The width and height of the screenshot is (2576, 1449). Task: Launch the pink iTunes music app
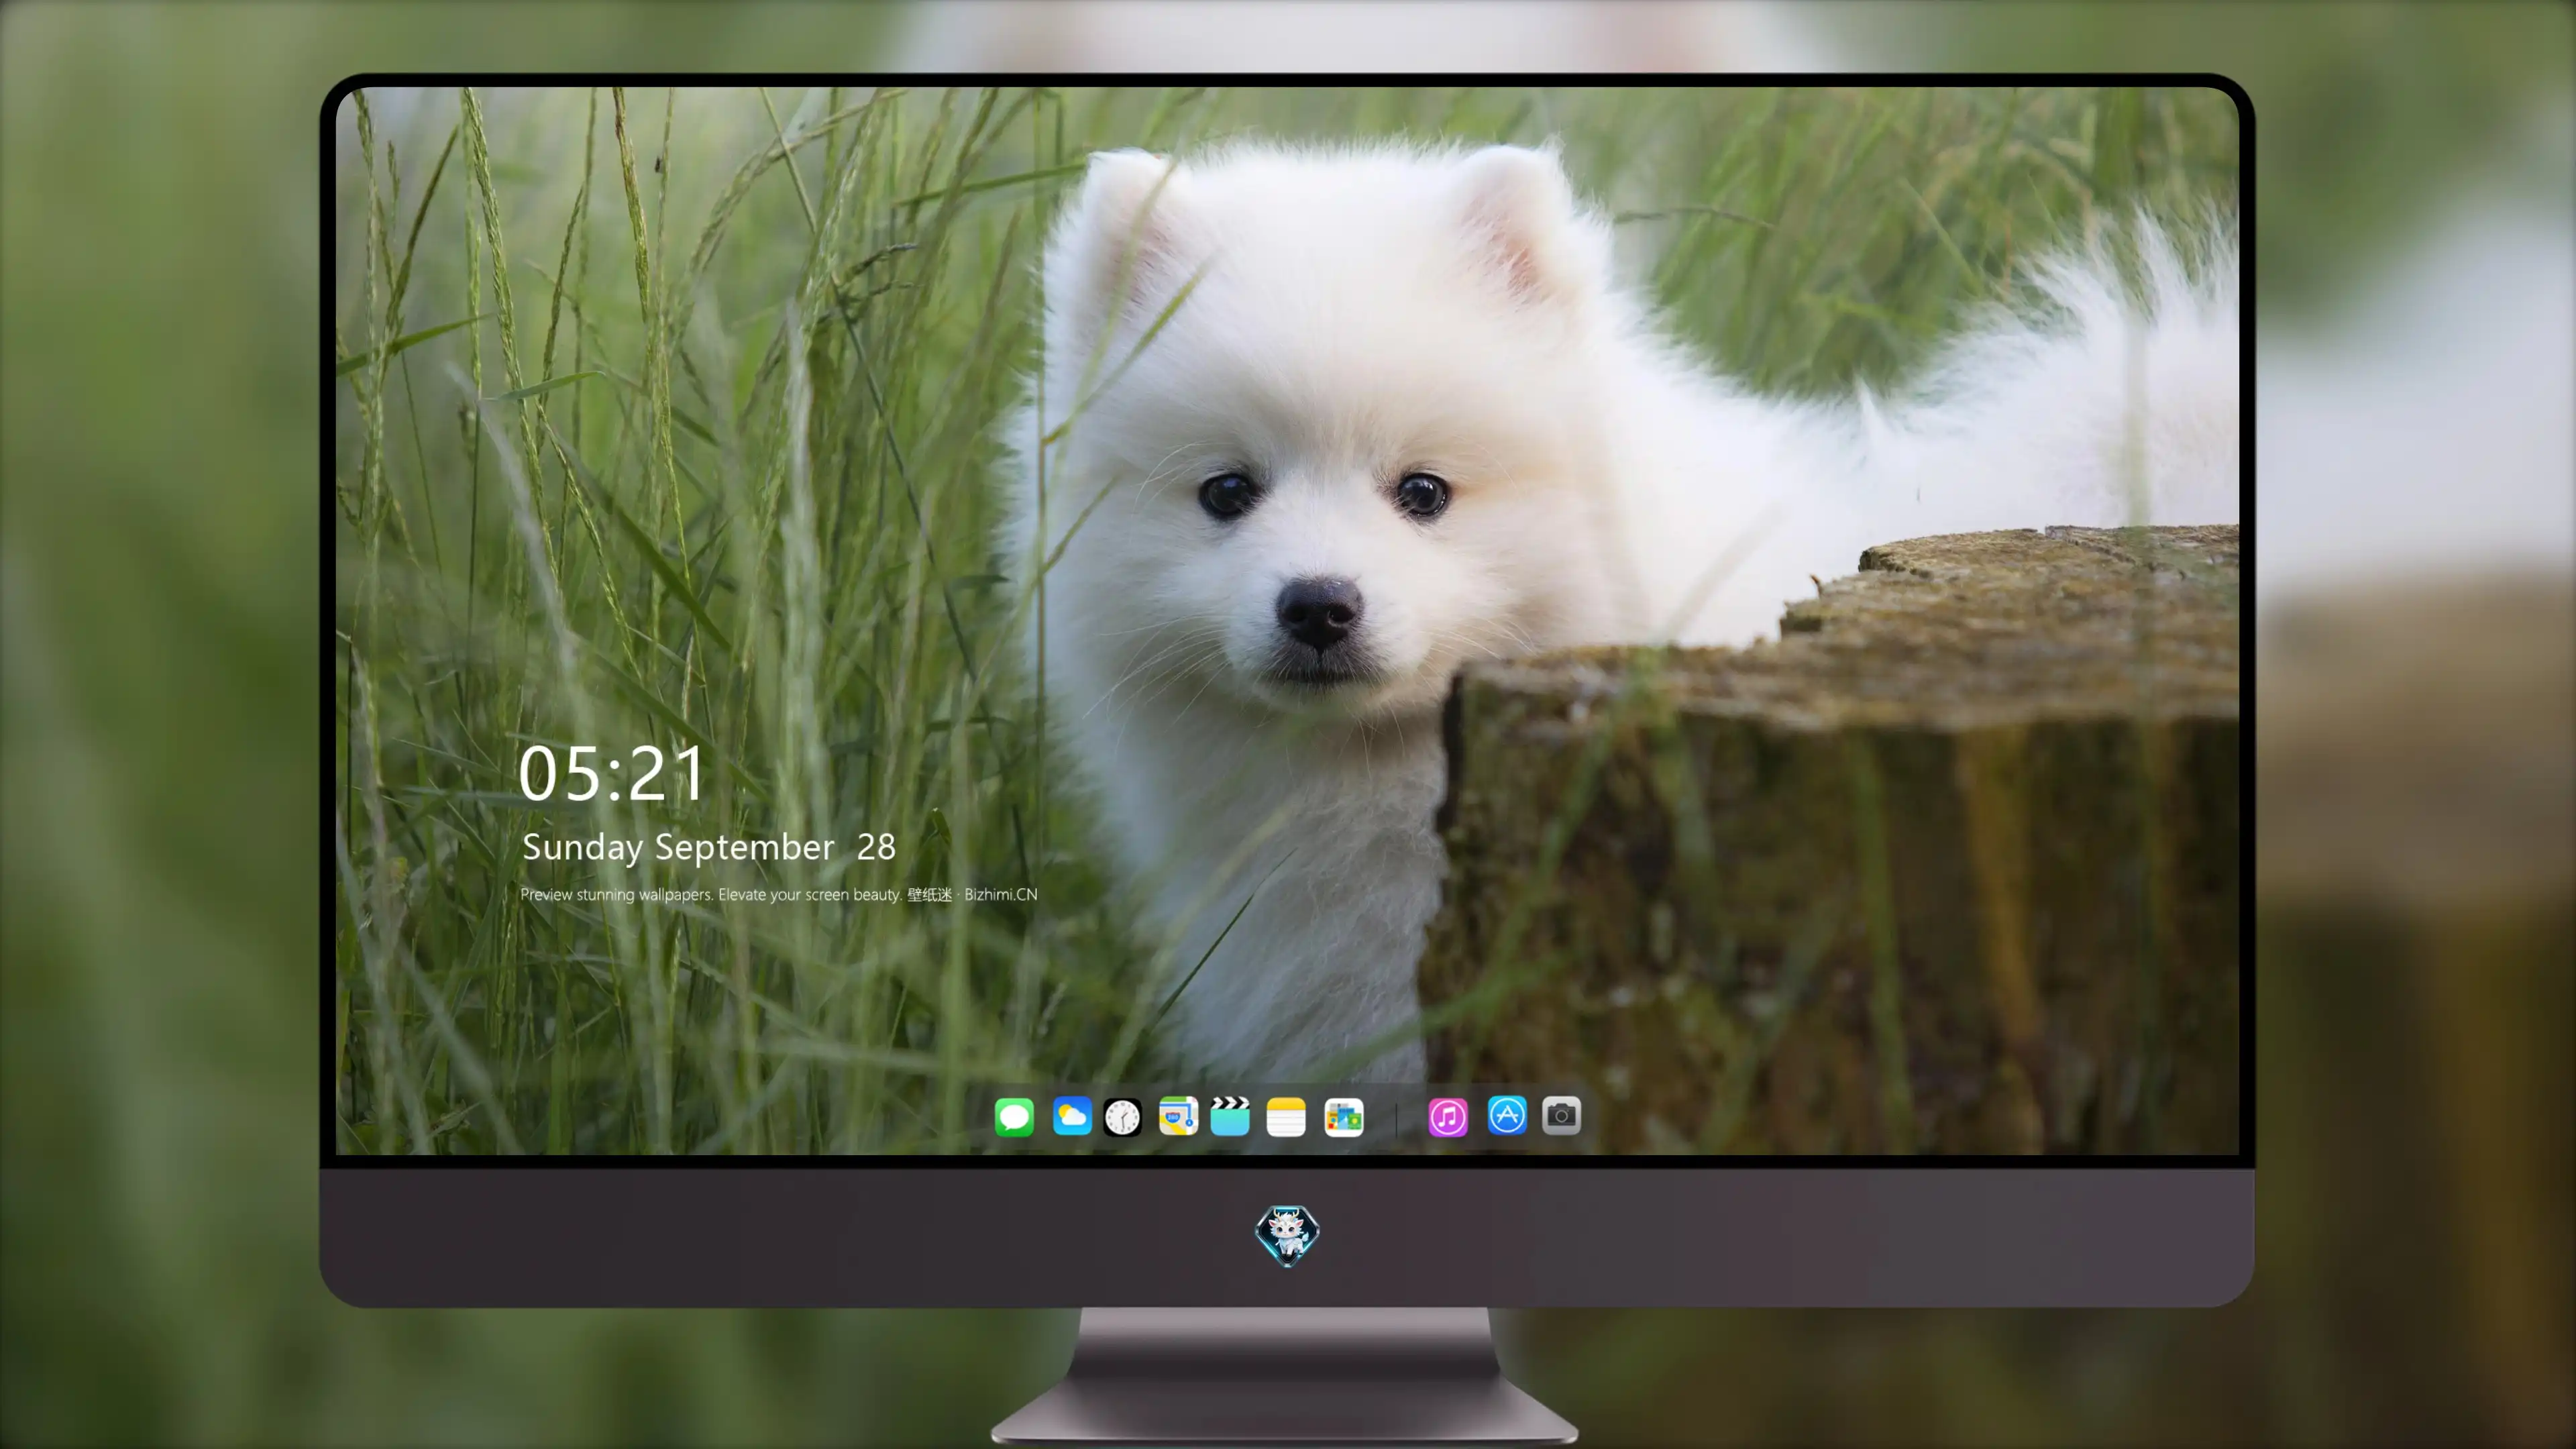pyautogui.click(x=1447, y=1117)
